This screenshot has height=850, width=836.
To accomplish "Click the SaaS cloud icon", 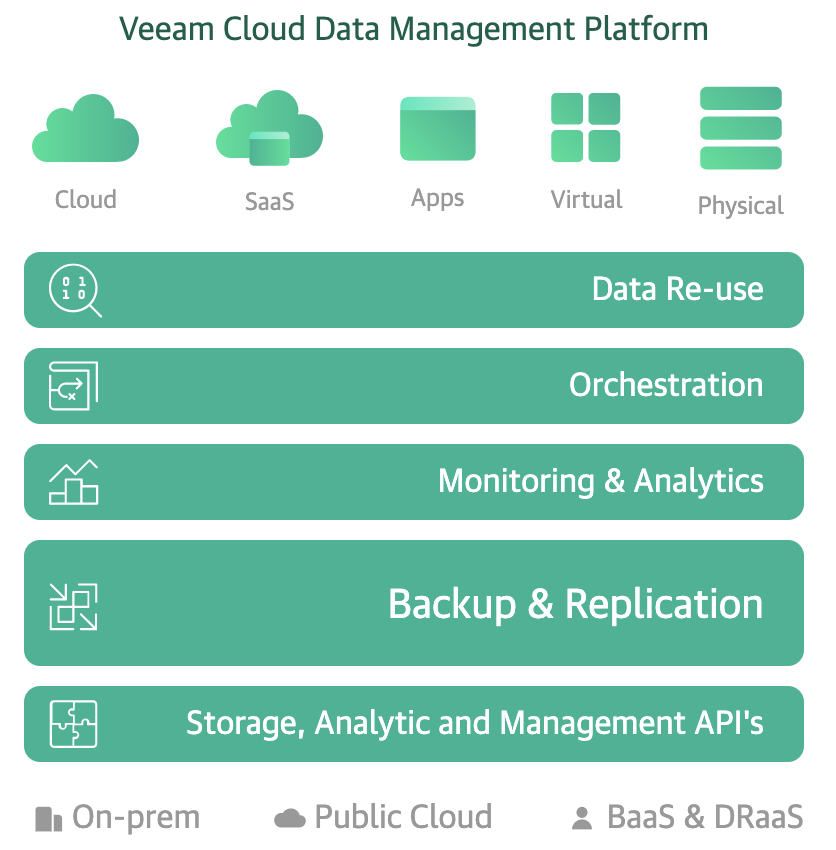I will coord(269,129).
